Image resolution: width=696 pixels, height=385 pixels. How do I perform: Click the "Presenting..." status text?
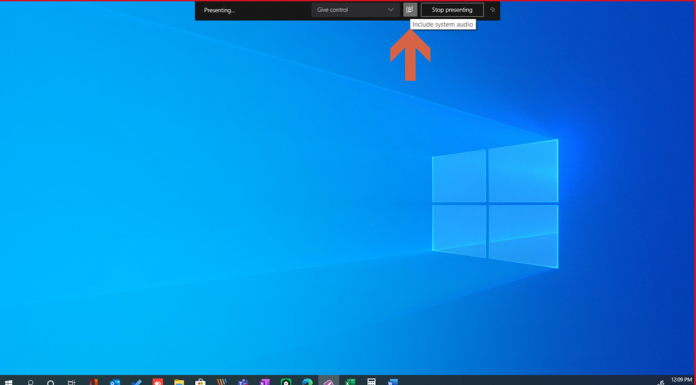pos(219,10)
